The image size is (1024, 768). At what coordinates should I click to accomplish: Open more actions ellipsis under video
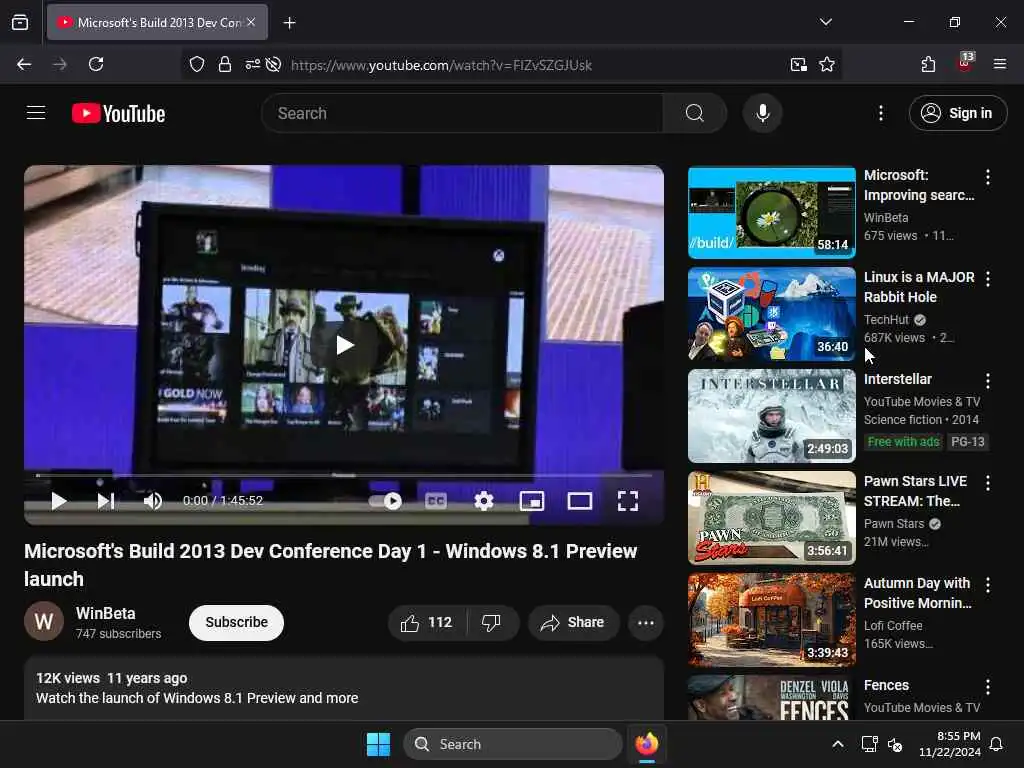[646, 622]
